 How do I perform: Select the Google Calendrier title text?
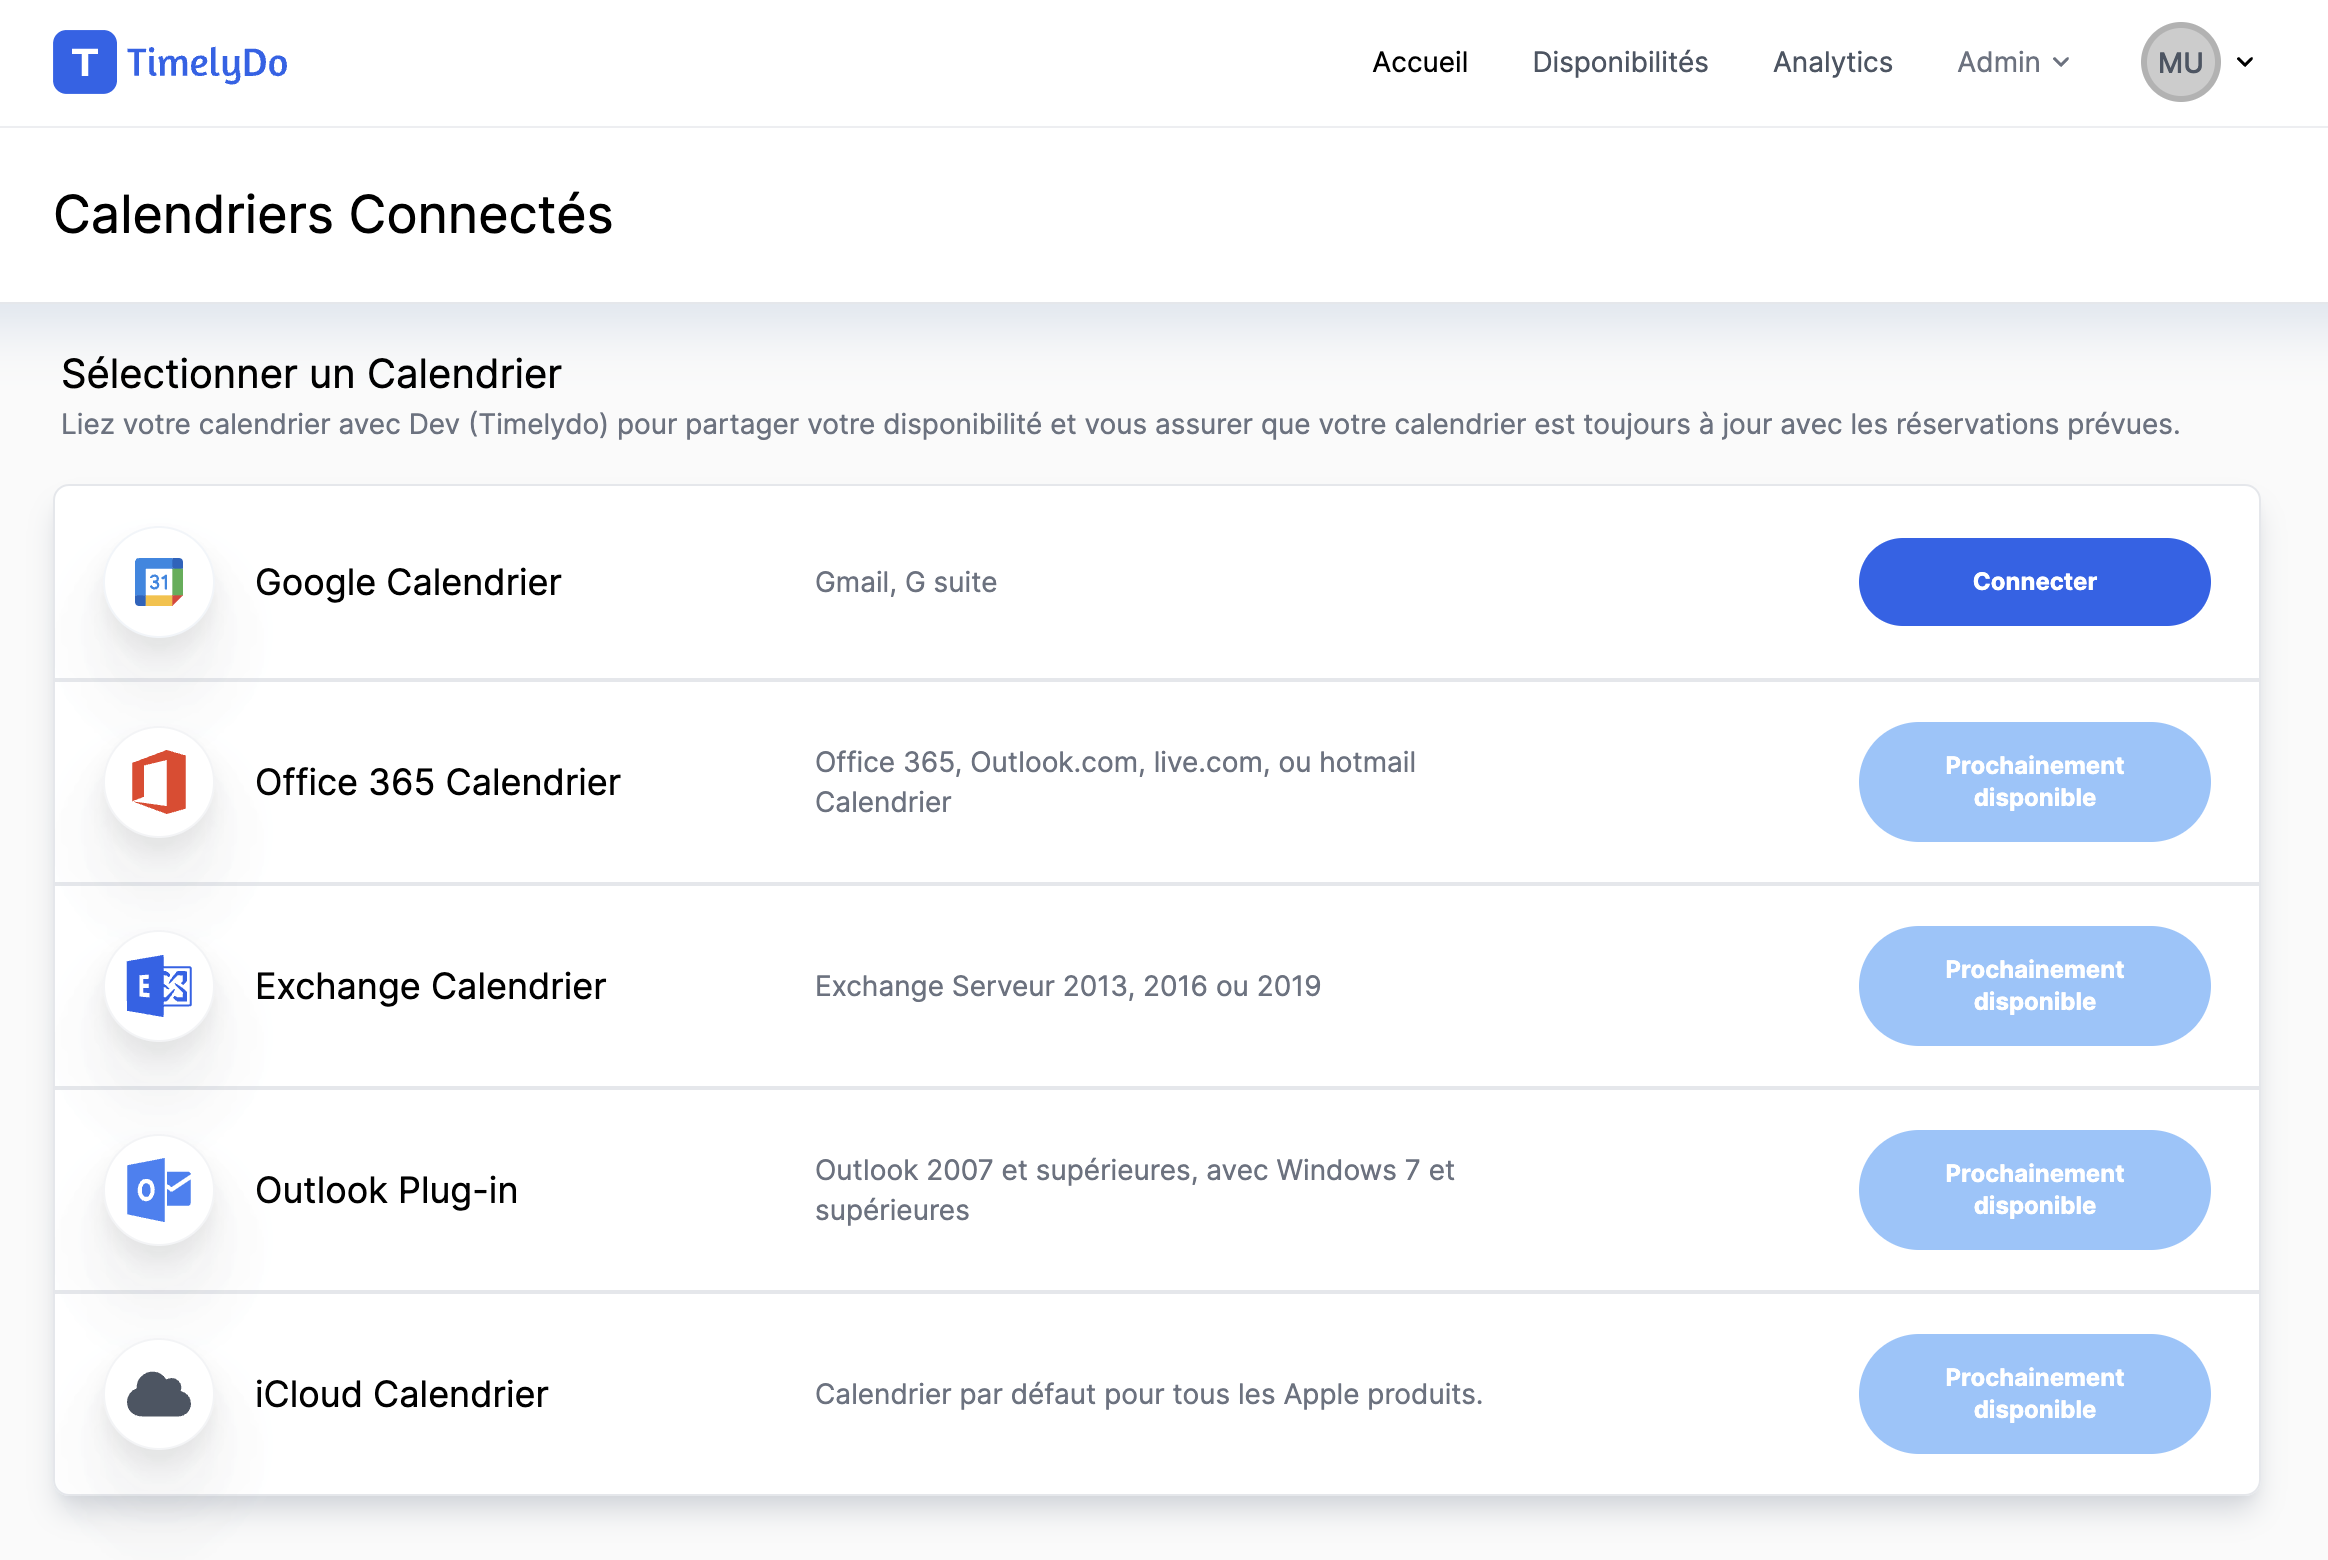(x=408, y=582)
